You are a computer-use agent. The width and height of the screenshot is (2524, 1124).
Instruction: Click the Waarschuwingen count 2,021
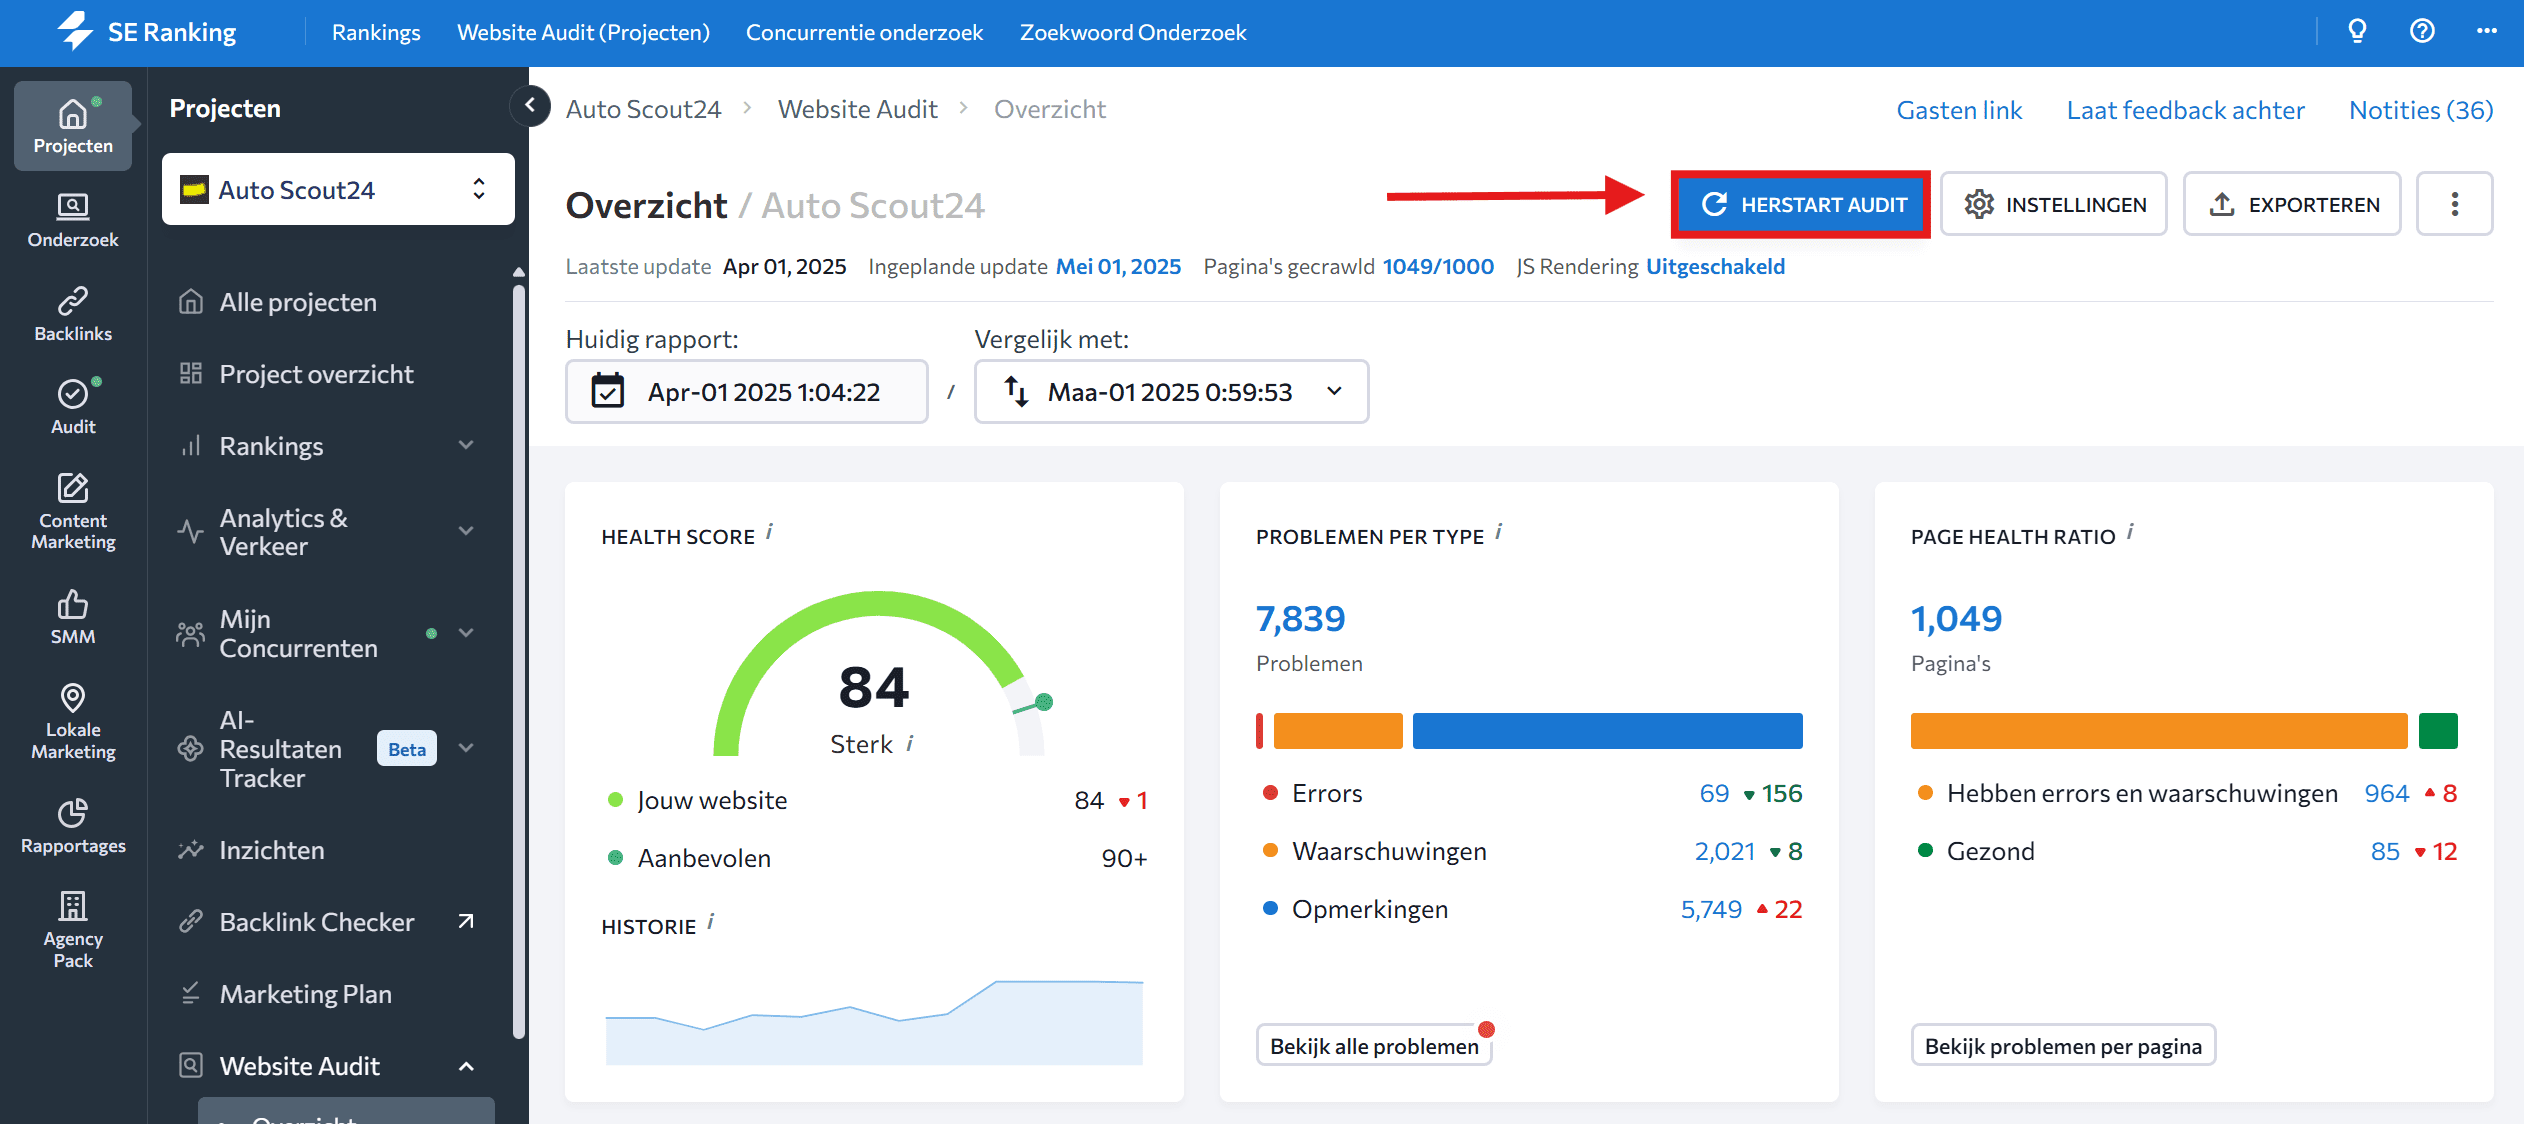[x=1724, y=851]
